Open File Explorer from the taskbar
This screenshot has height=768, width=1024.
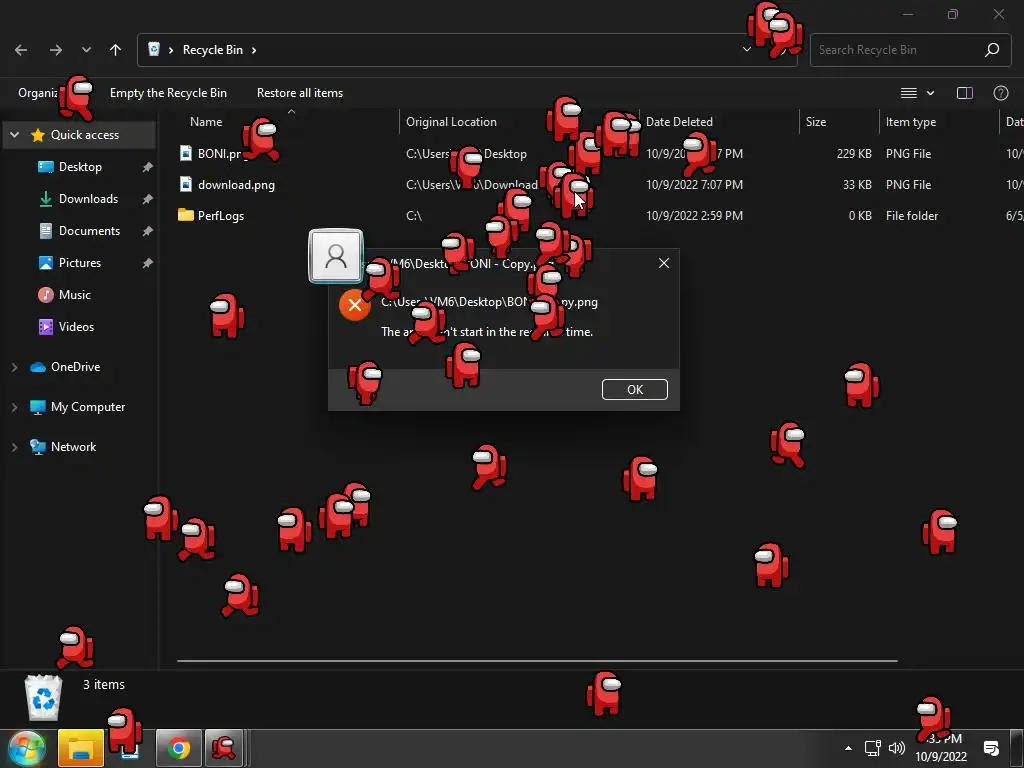click(81, 748)
